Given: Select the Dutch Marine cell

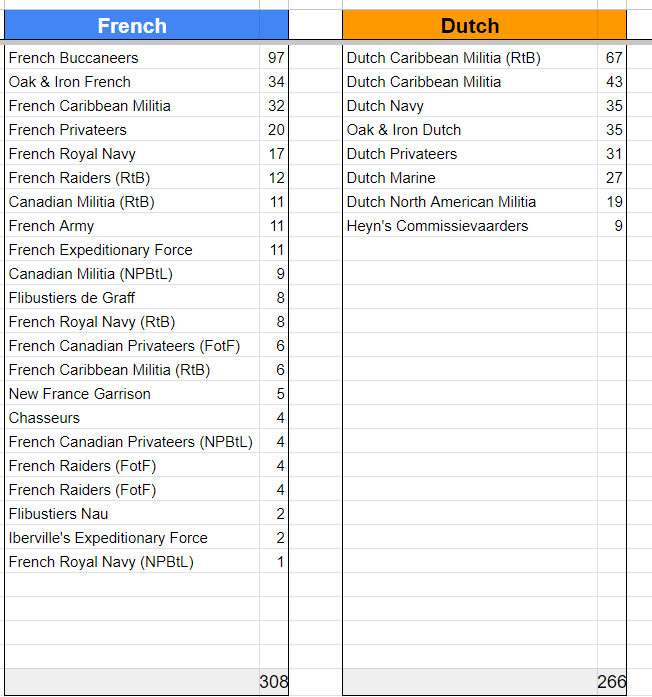Looking at the screenshot, I should coord(391,178).
